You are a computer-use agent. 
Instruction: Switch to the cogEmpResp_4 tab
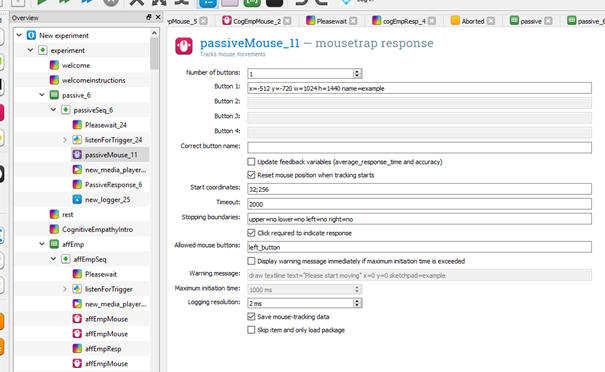point(404,21)
